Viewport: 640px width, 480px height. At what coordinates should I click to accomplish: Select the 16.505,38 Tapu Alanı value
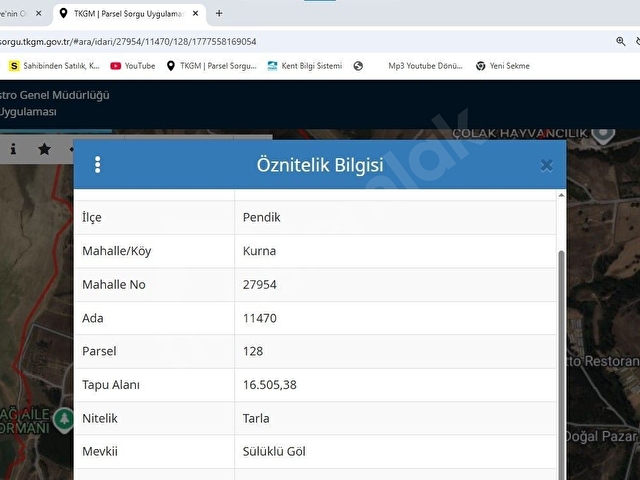pos(269,385)
